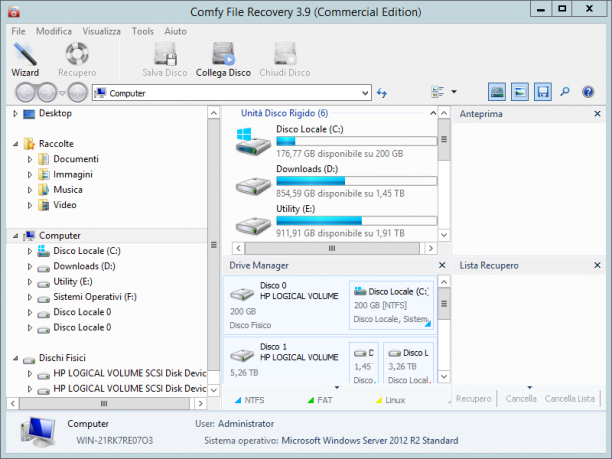Open the Tools menu

[142, 31]
